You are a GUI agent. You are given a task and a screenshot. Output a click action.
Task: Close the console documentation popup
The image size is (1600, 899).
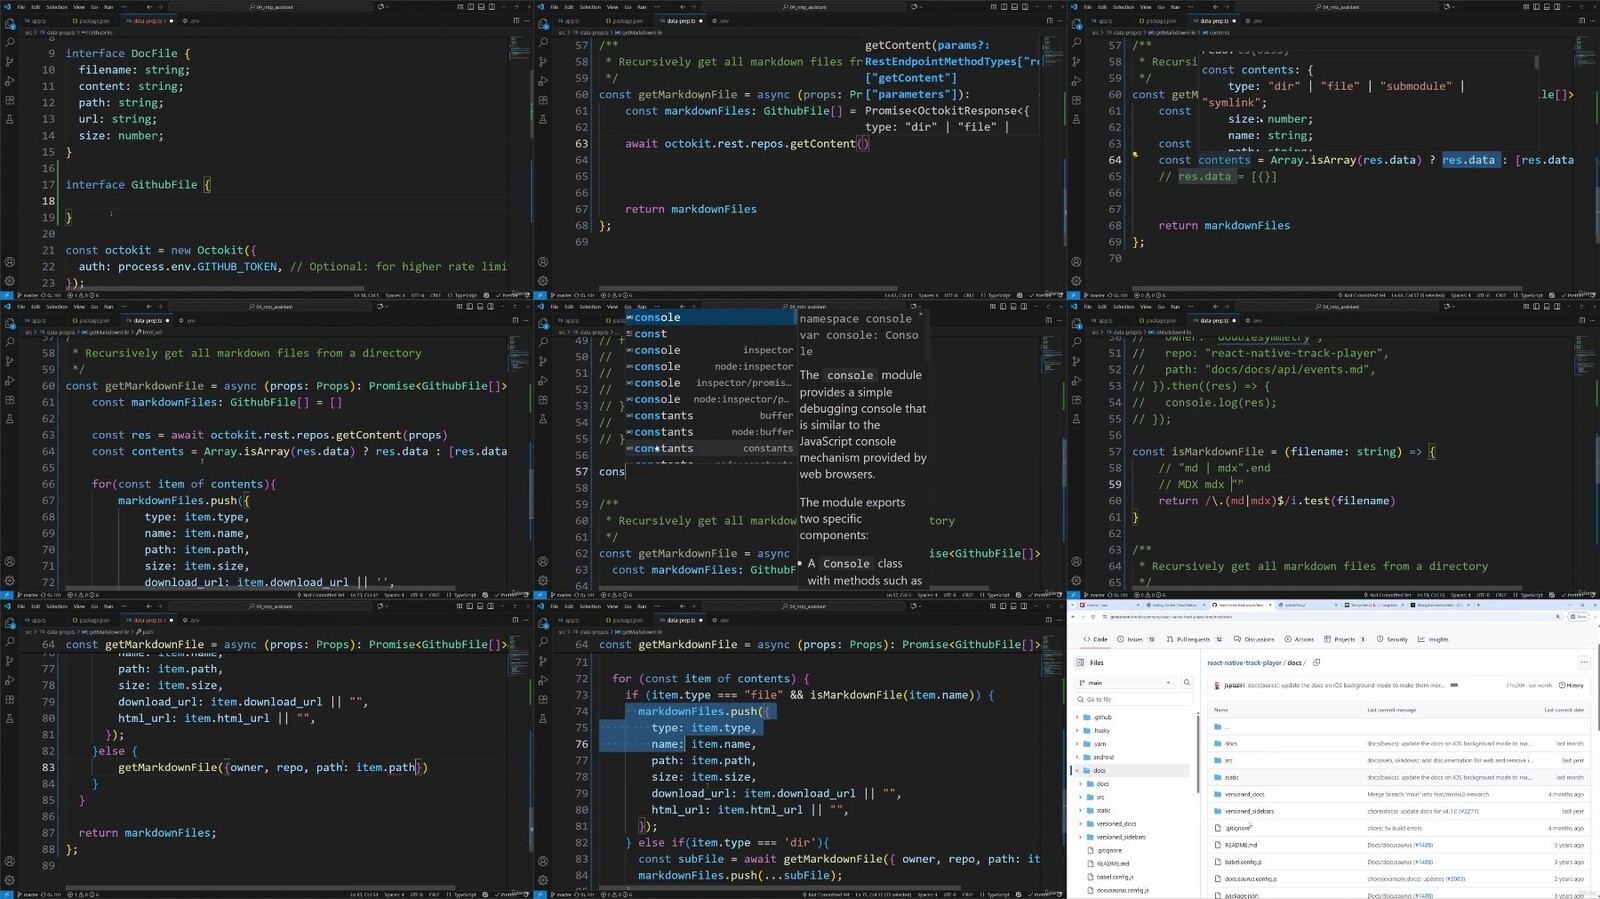922,315
